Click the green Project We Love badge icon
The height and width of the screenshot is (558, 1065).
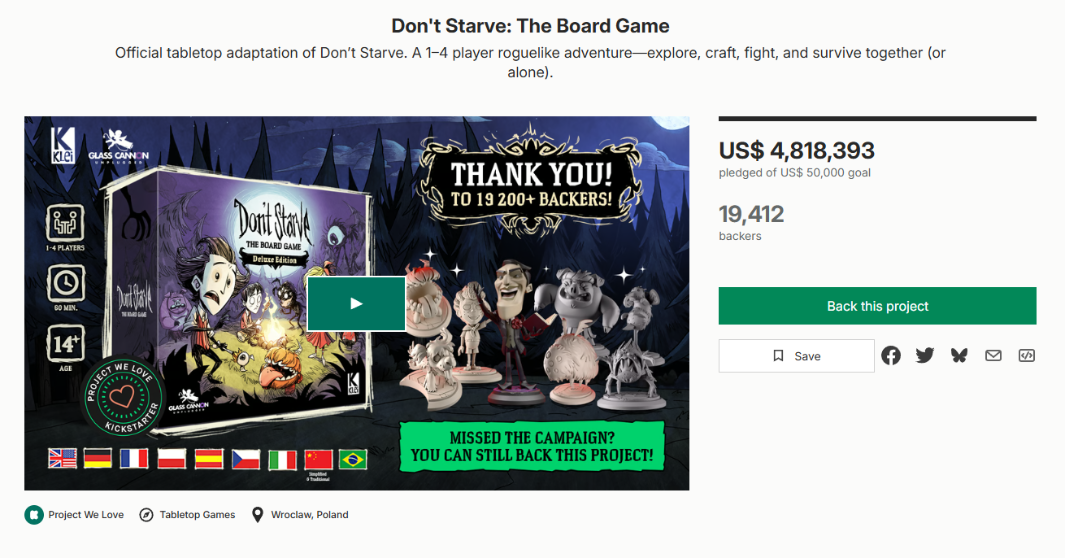[34, 515]
